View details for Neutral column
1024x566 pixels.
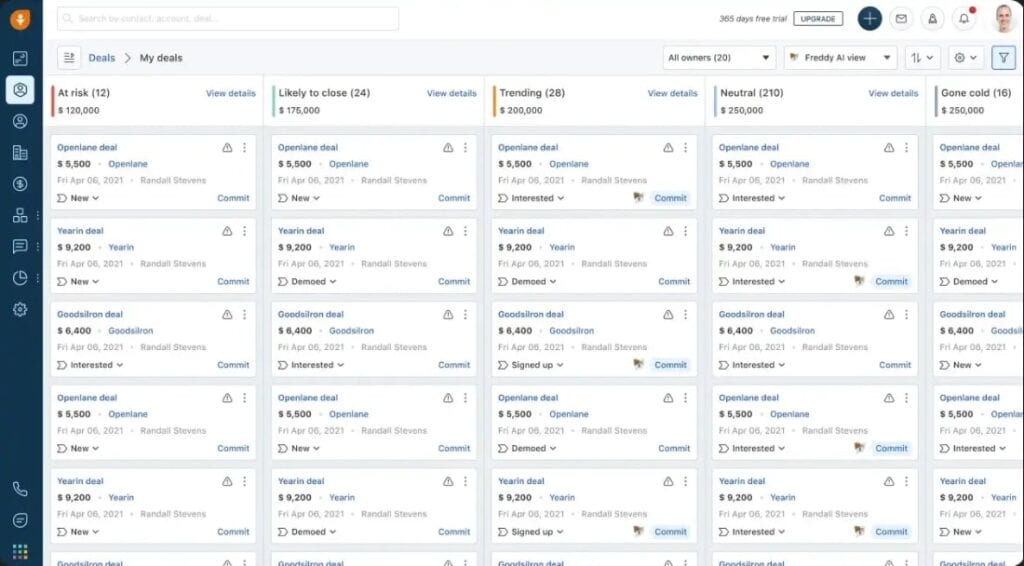click(x=893, y=93)
